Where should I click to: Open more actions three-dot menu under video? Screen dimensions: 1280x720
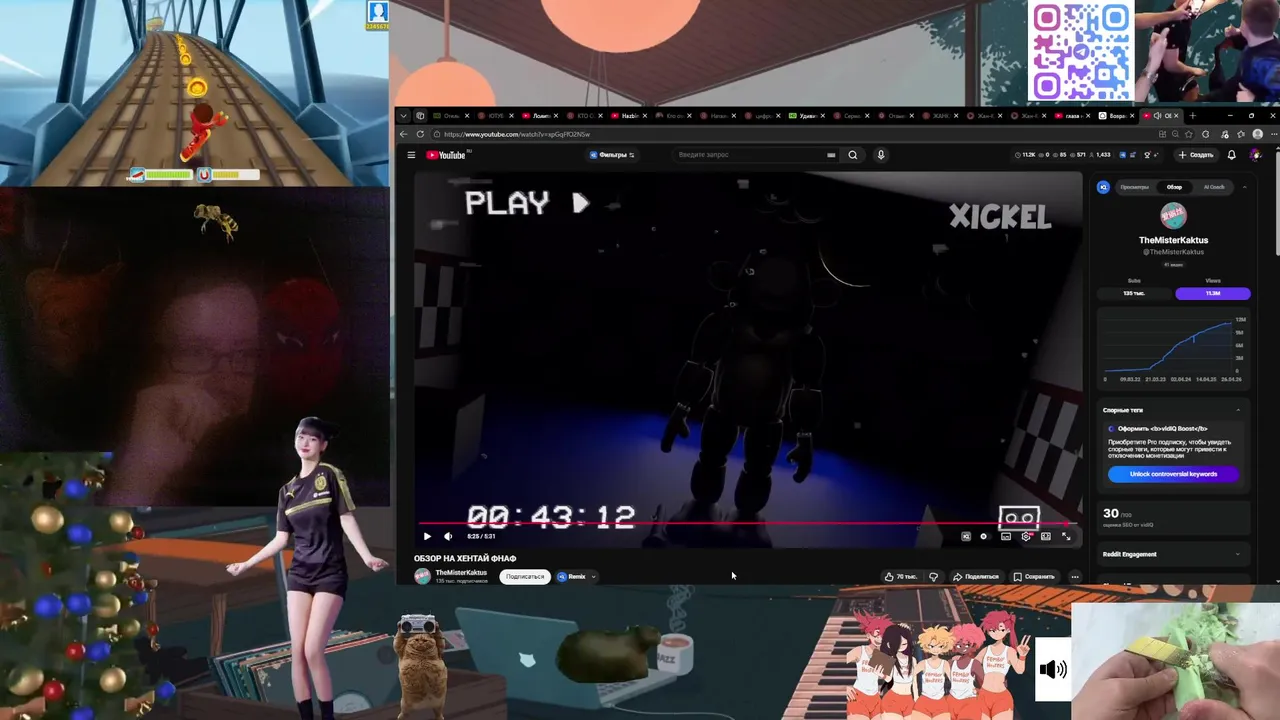click(x=1075, y=576)
